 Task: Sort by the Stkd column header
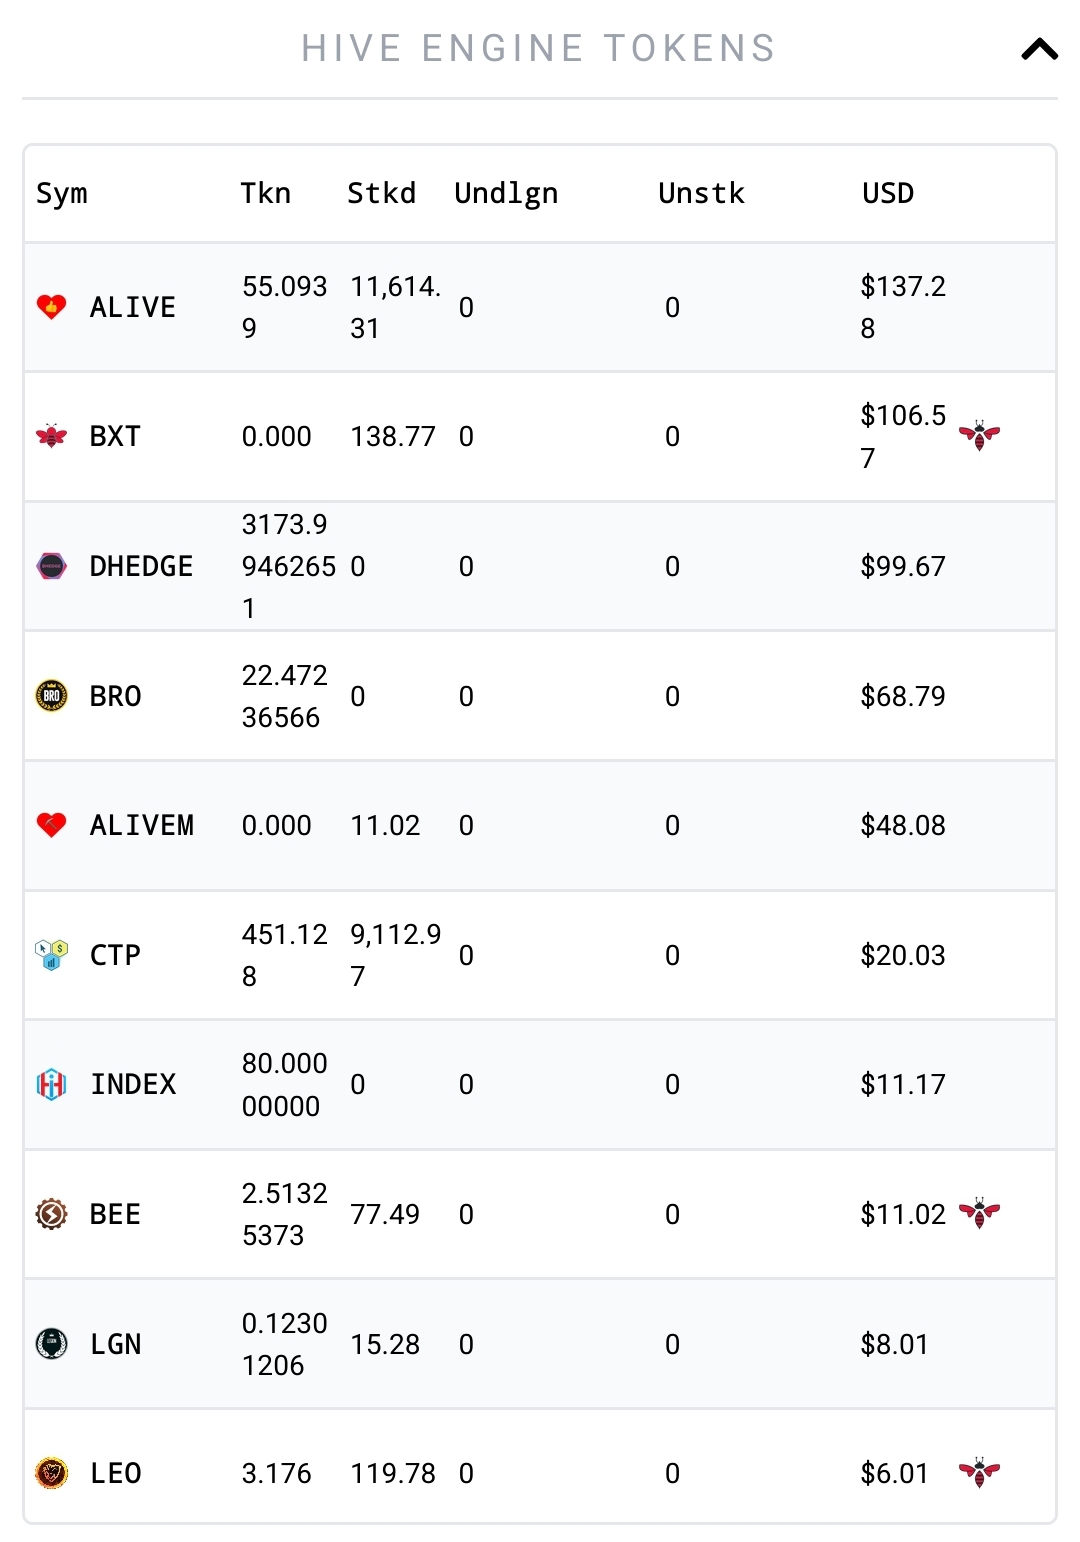(x=381, y=193)
